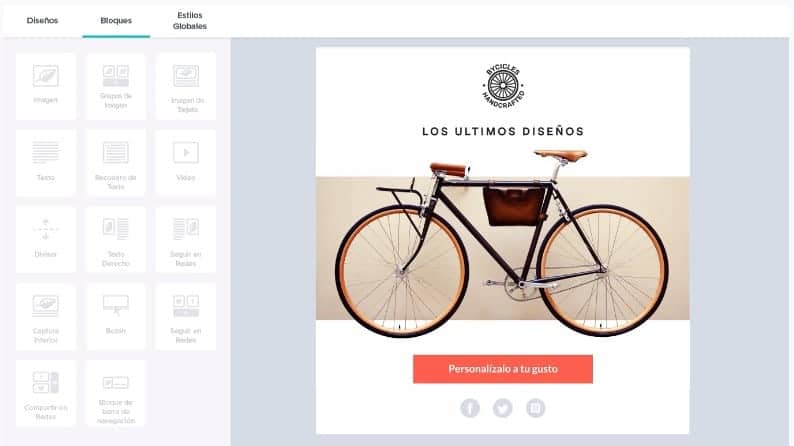Select the bicycle image in the email
This screenshot has height=446, width=794.
503,242
